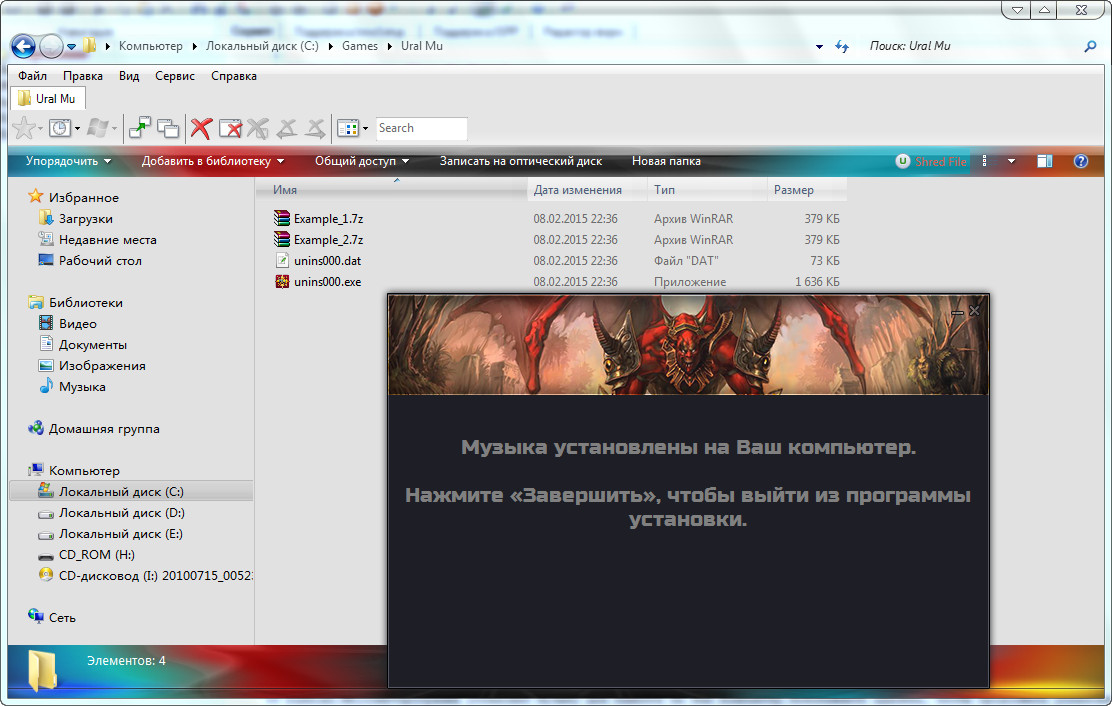Expand the clock history dropdown arrow

pos(77,128)
